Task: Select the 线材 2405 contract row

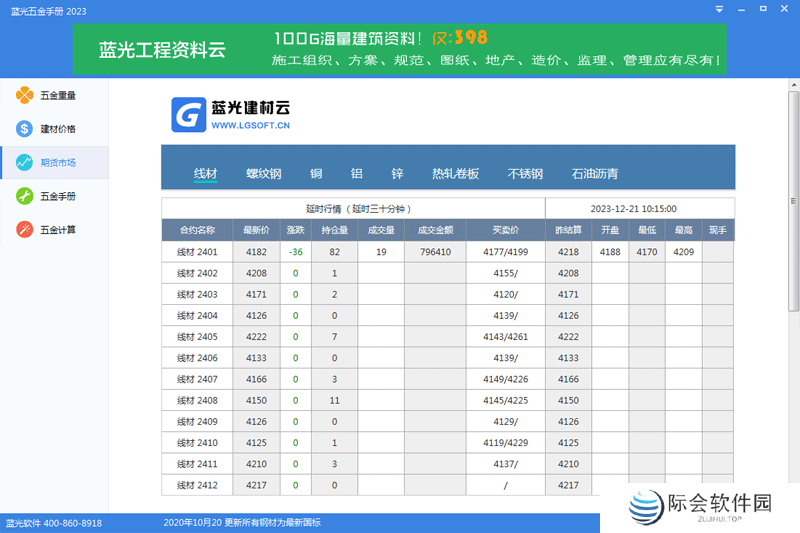Action: [x=448, y=337]
